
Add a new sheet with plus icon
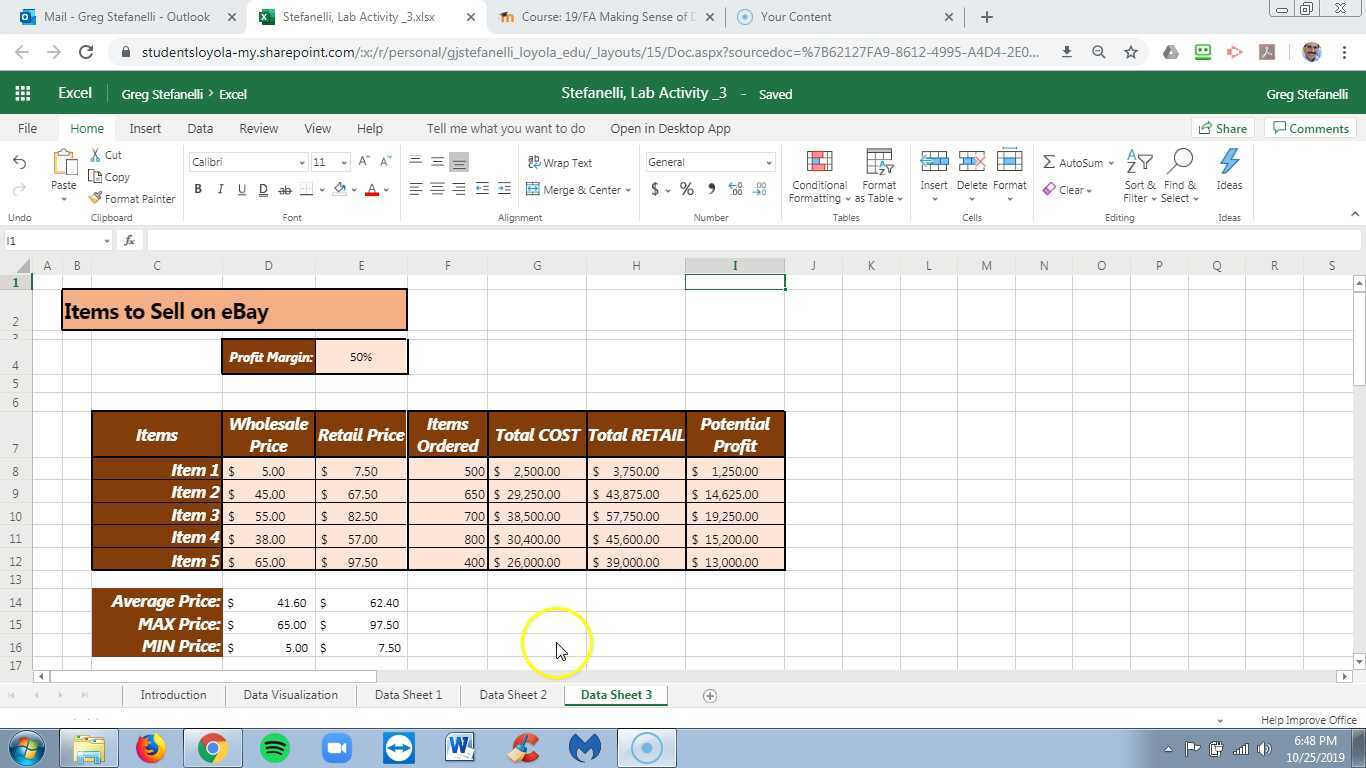(710, 696)
